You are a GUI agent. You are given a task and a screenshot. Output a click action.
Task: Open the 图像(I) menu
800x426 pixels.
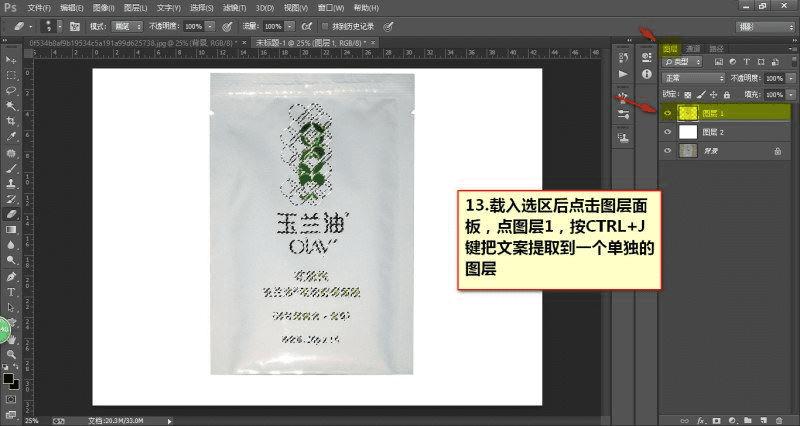(104, 8)
